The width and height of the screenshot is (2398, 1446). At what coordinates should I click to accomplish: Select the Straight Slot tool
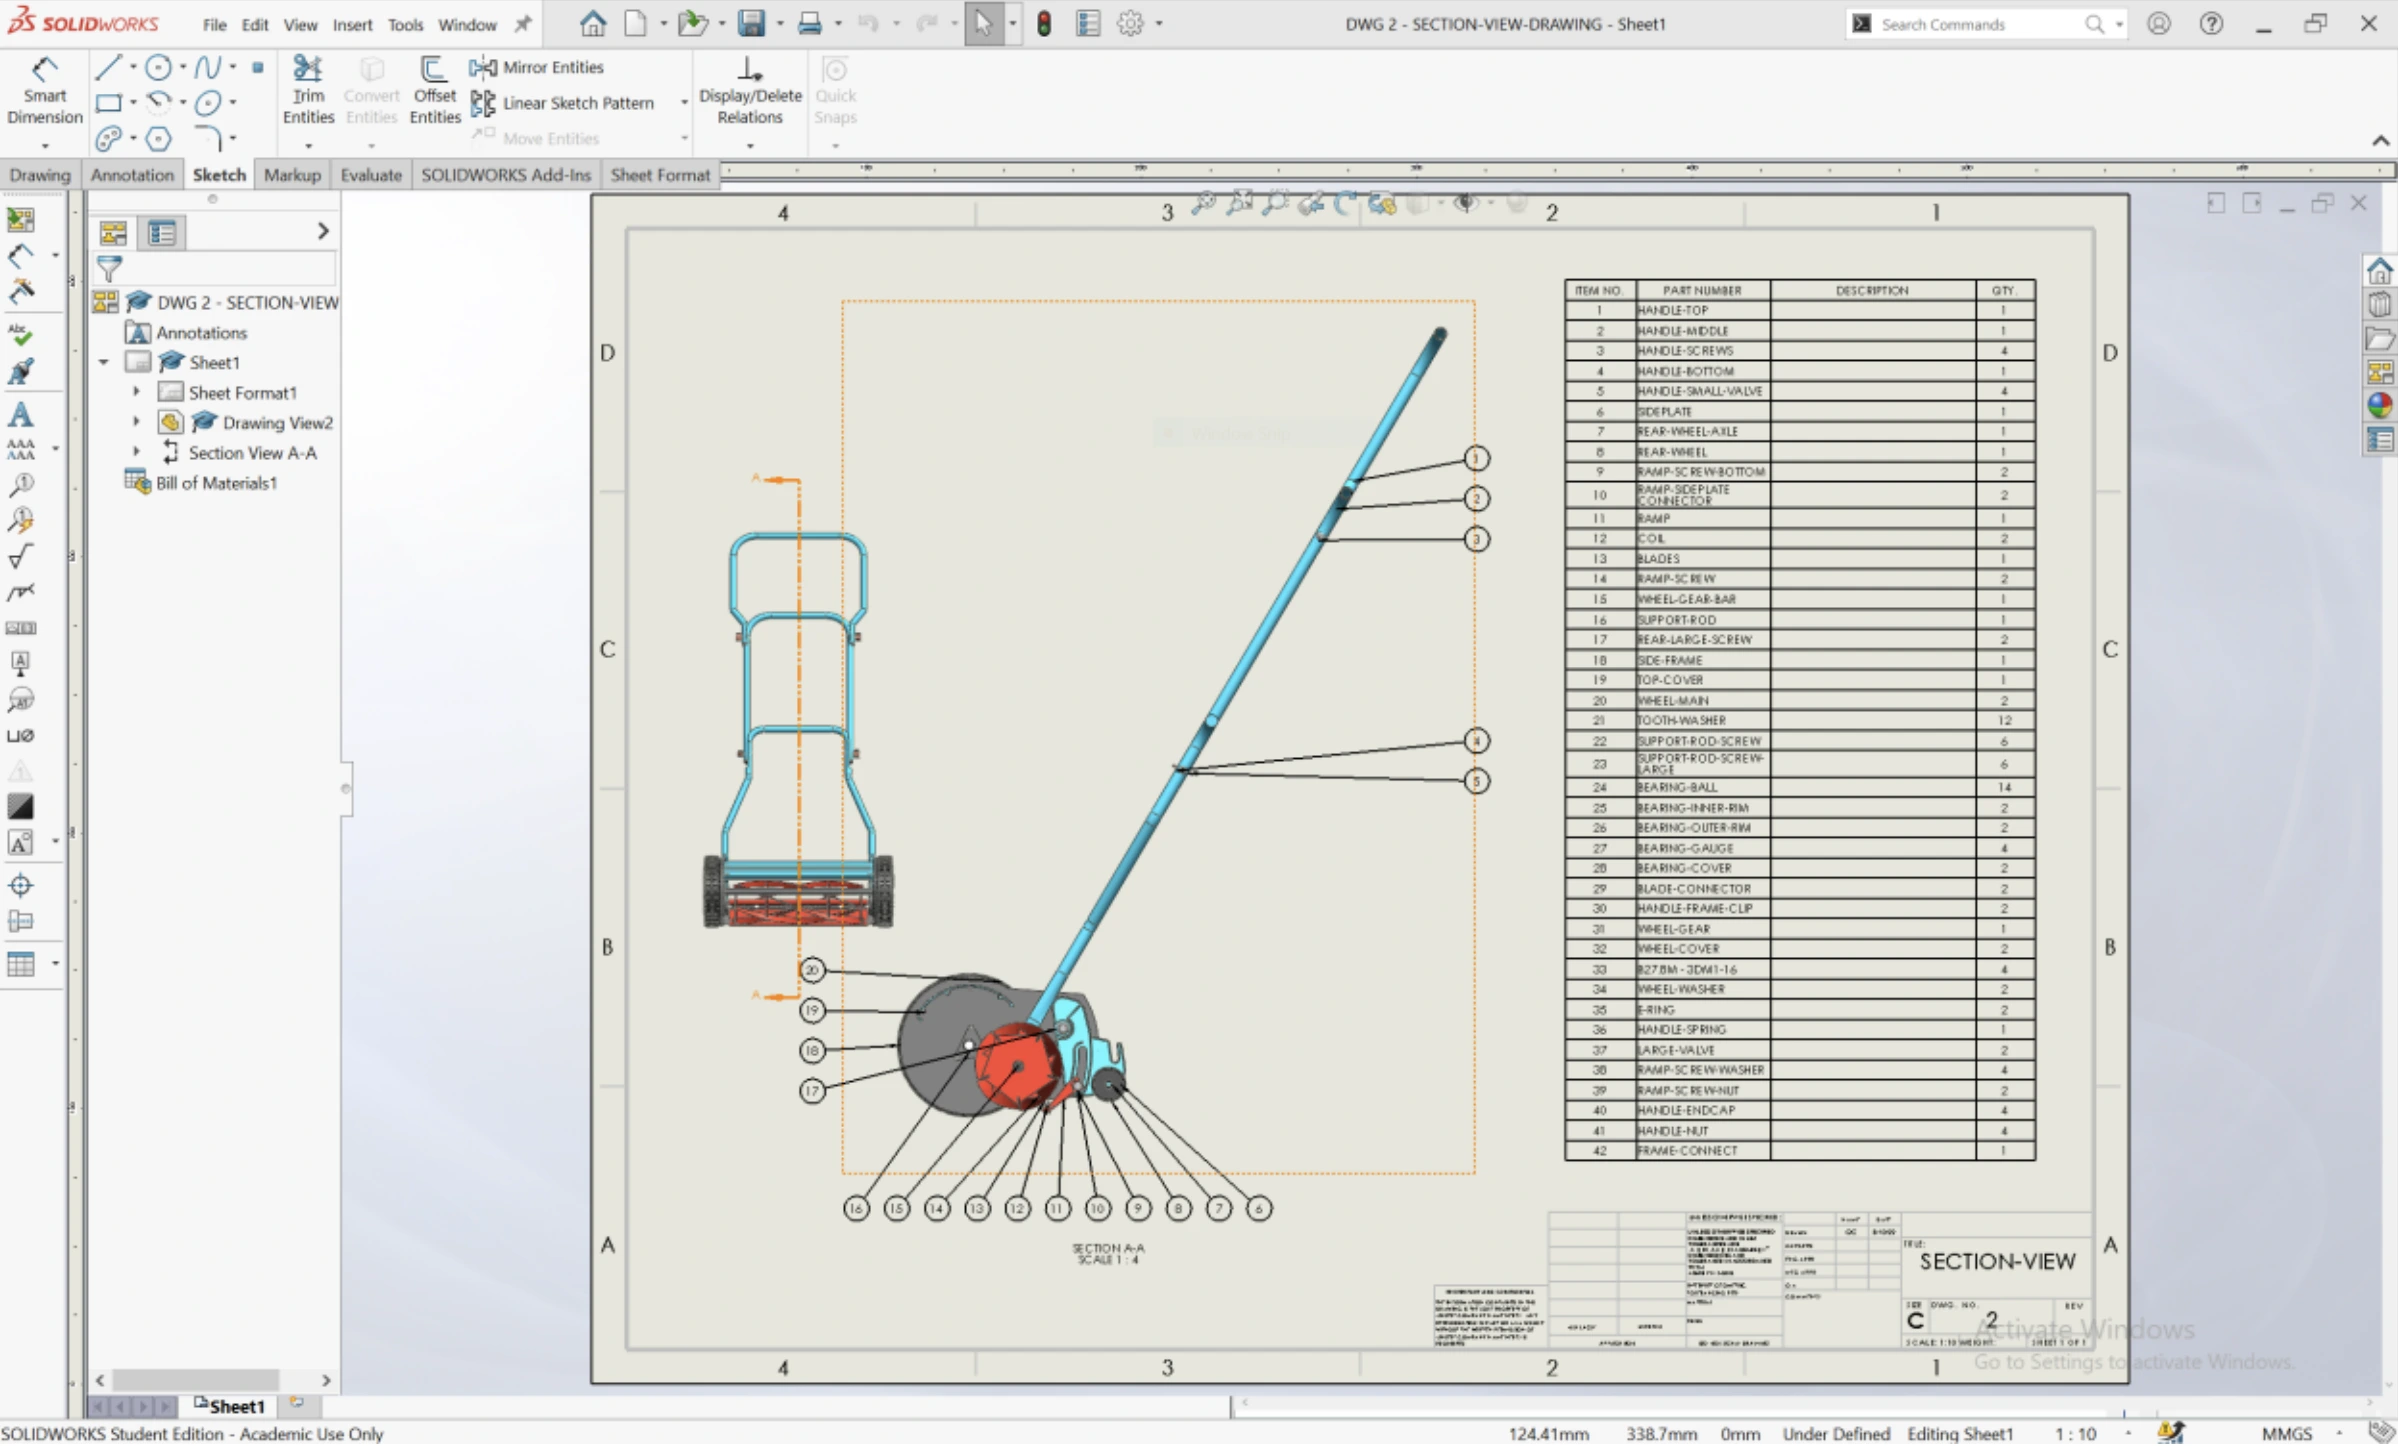(x=108, y=139)
